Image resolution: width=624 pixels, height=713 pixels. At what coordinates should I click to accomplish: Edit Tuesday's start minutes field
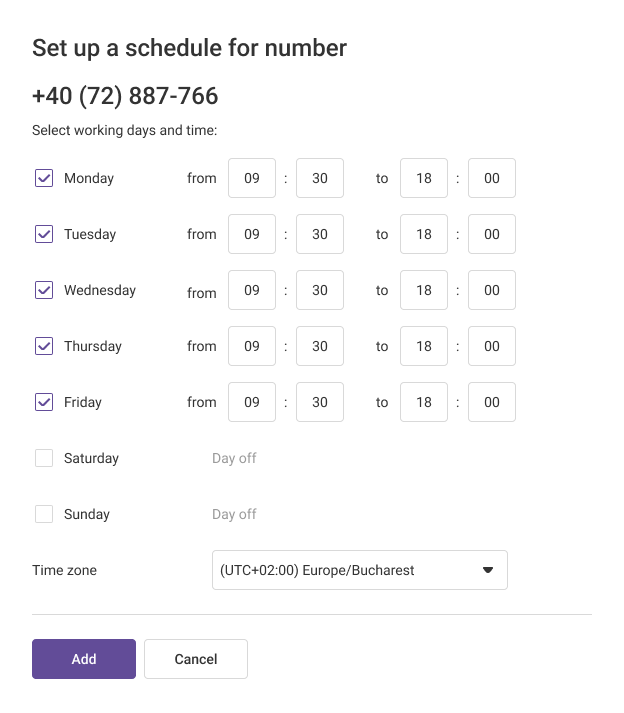point(320,234)
